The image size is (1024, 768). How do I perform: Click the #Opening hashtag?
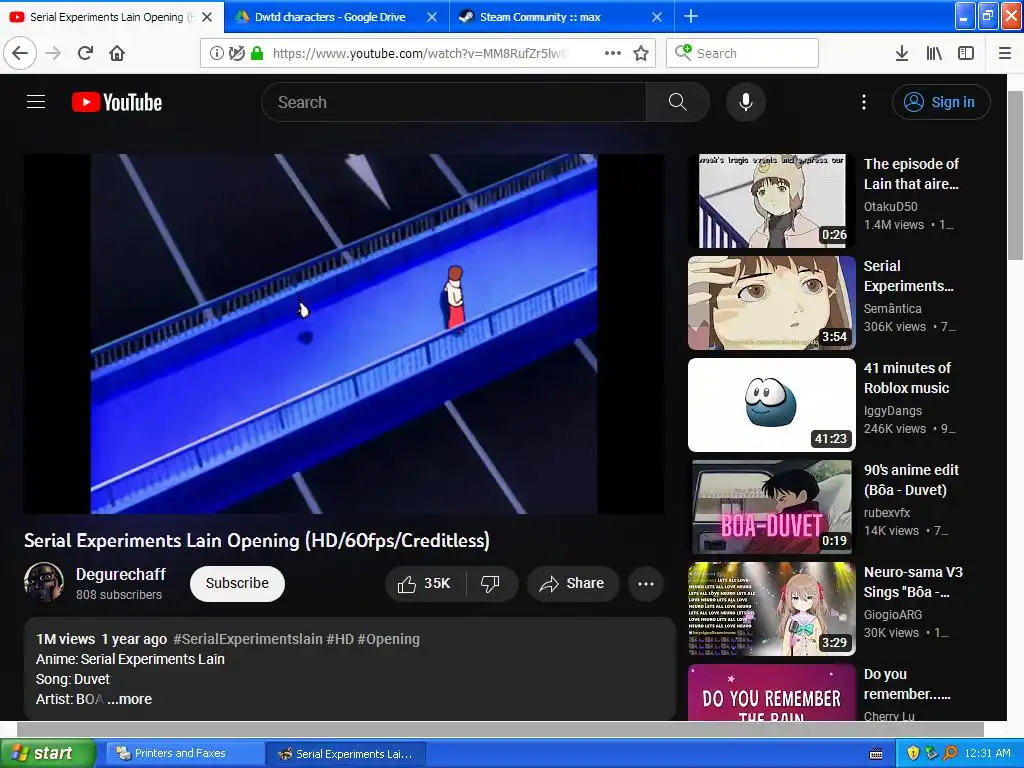(x=389, y=639)
